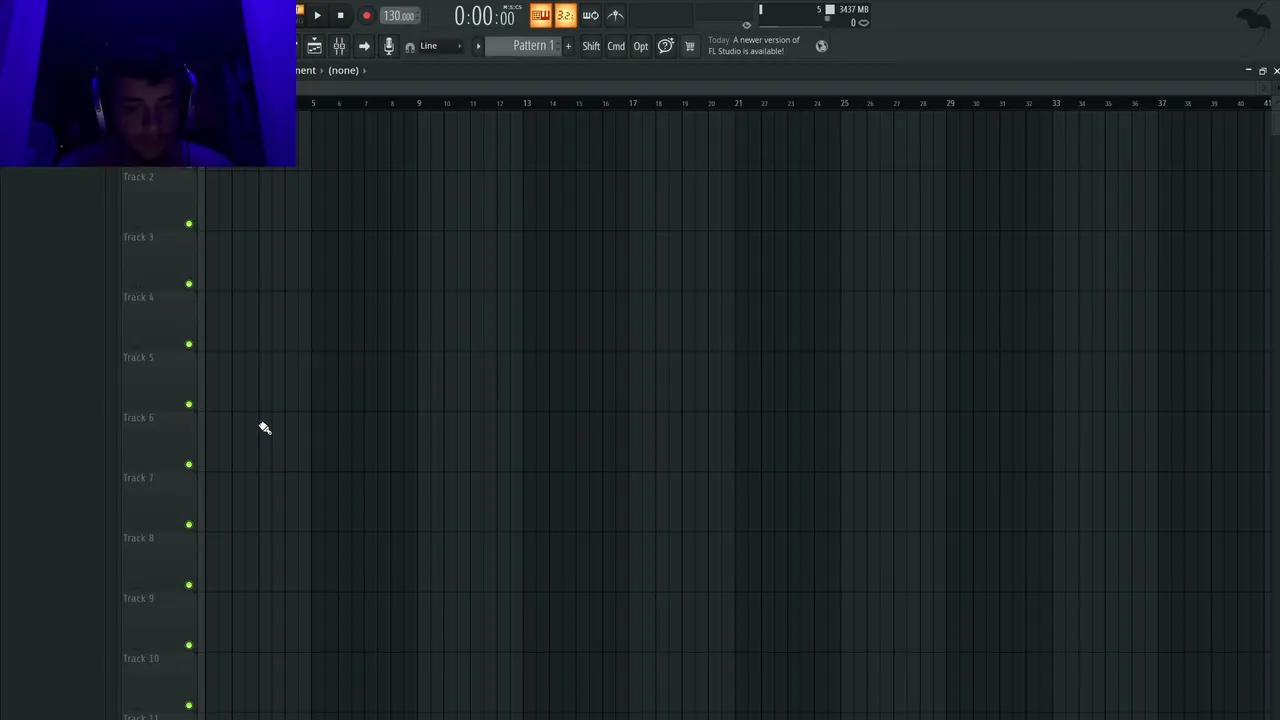Minimize the playlist window

coord(1248,70)
